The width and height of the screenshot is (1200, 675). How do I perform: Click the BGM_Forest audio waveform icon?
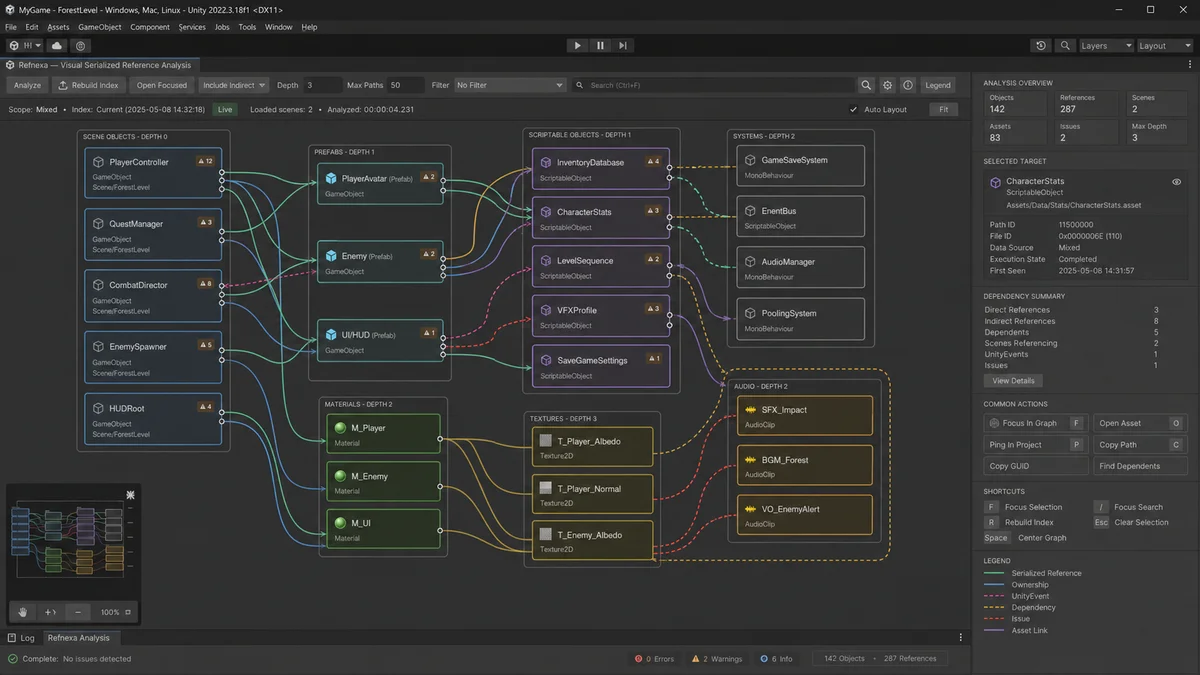751,460
